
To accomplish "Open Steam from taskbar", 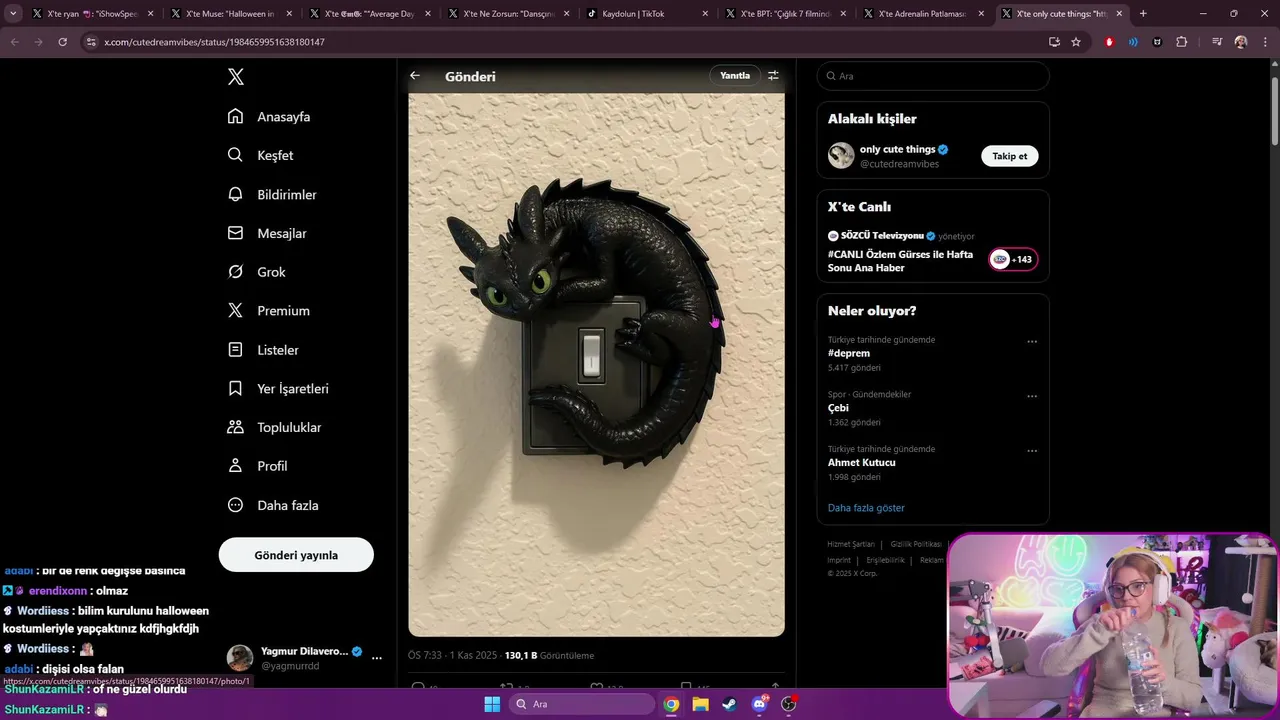I will pyautogui.click(x=730, y=704).
